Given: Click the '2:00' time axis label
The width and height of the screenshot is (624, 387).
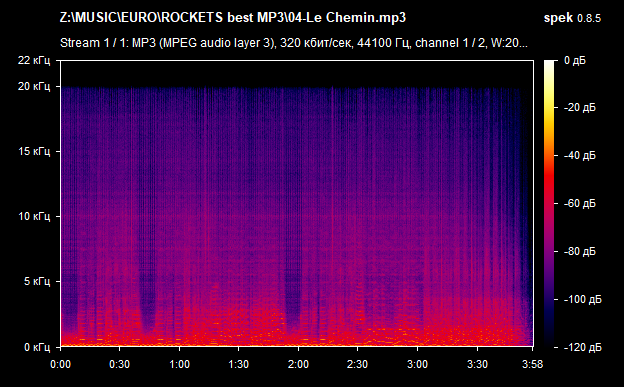Looking at the screenshot, I should click(298, 364).
